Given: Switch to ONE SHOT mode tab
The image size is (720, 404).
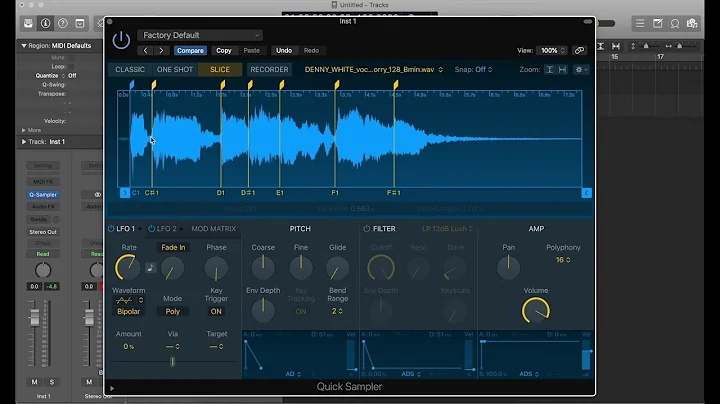Looking at the screenshot, I should [175, 69].
